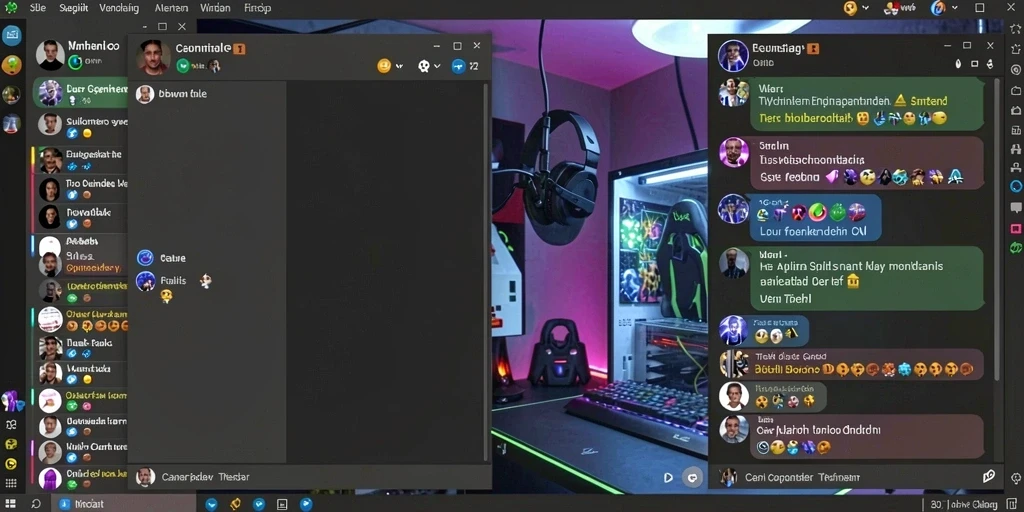The width and height of the screenshot is (1024, 512).
Task: Click the play arrow icon beside the round send button
Action: (668, 477)
